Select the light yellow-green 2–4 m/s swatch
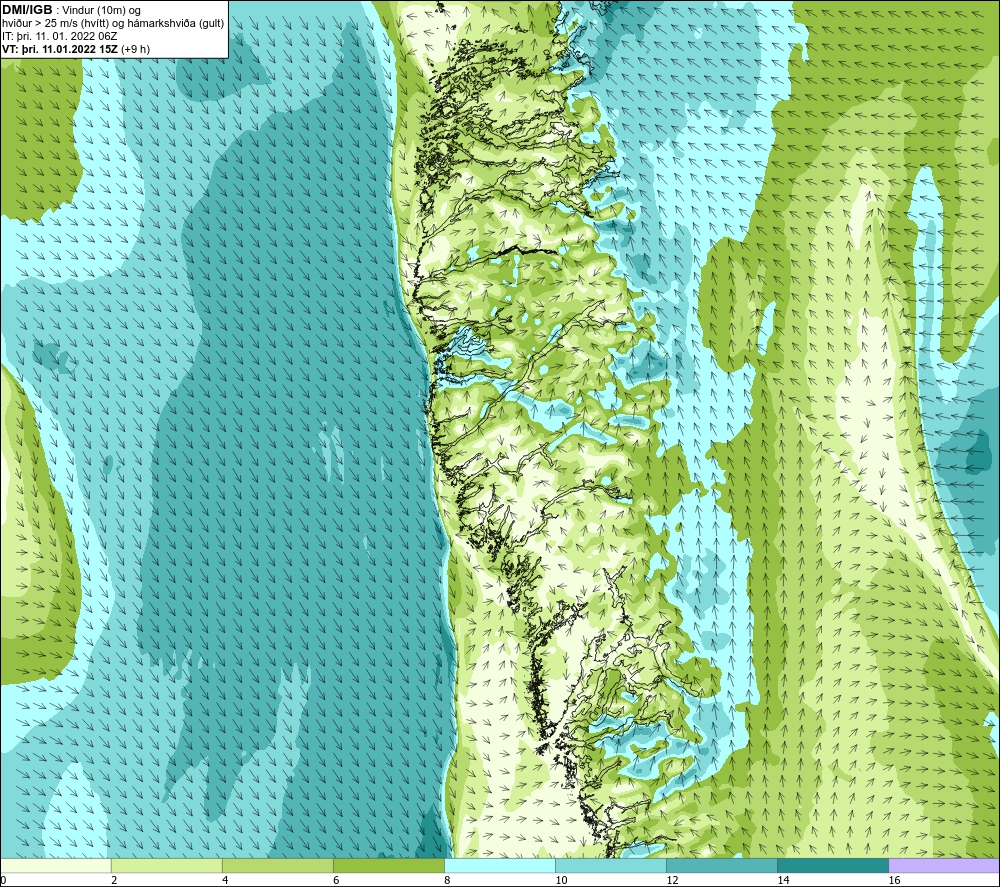This screenshot has height=887, width=1000. tap(166, 866)
